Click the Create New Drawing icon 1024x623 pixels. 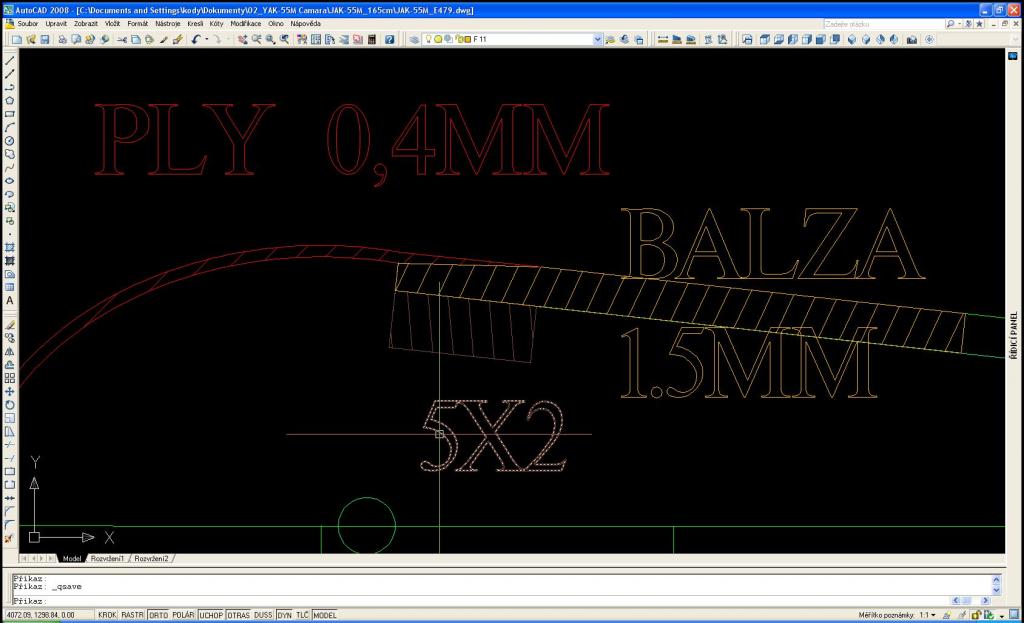(18, 40)
